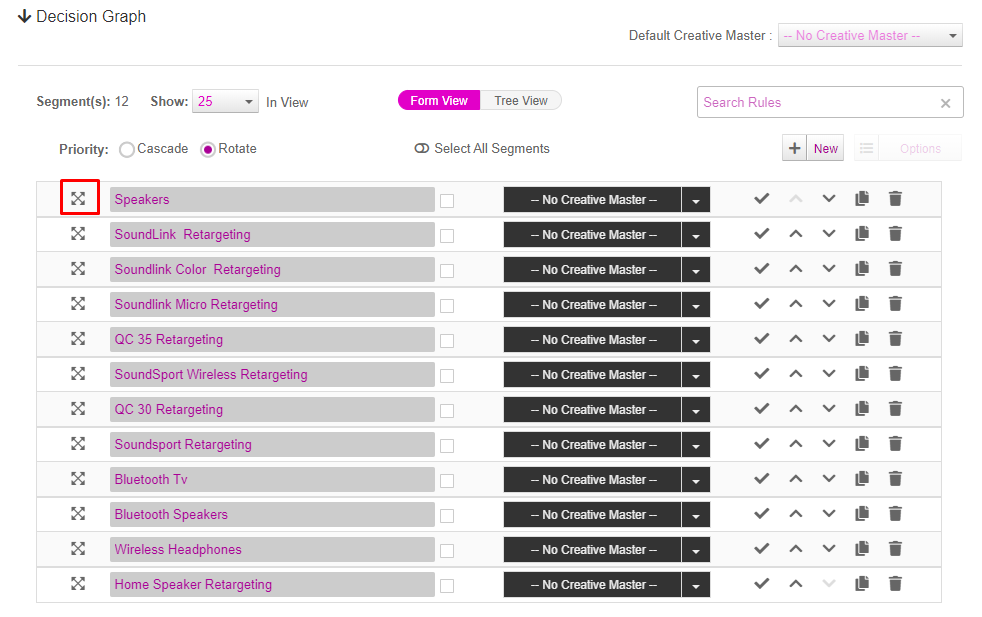
Task: Open the Default Creative Master dropdown
Action: tap(870, 36)
